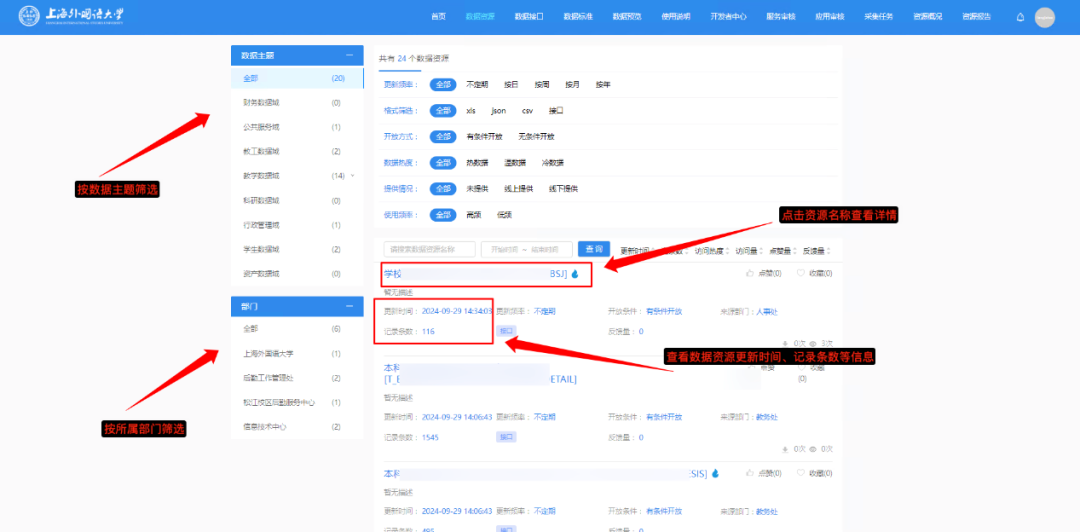Viewport: 1080px width, 532px height.
Task: Go to 首页 in the top navigation
Action: [438, 17]
